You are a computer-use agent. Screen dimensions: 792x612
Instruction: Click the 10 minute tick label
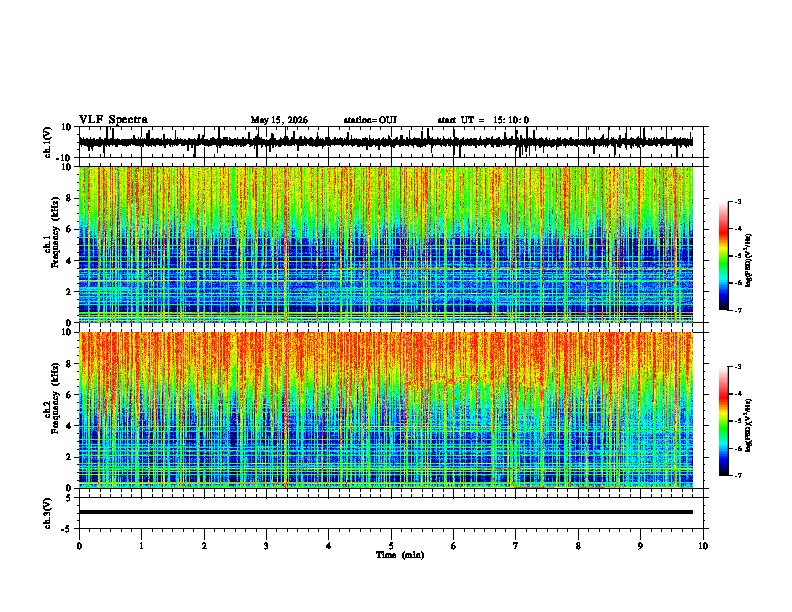click(703, 546)
